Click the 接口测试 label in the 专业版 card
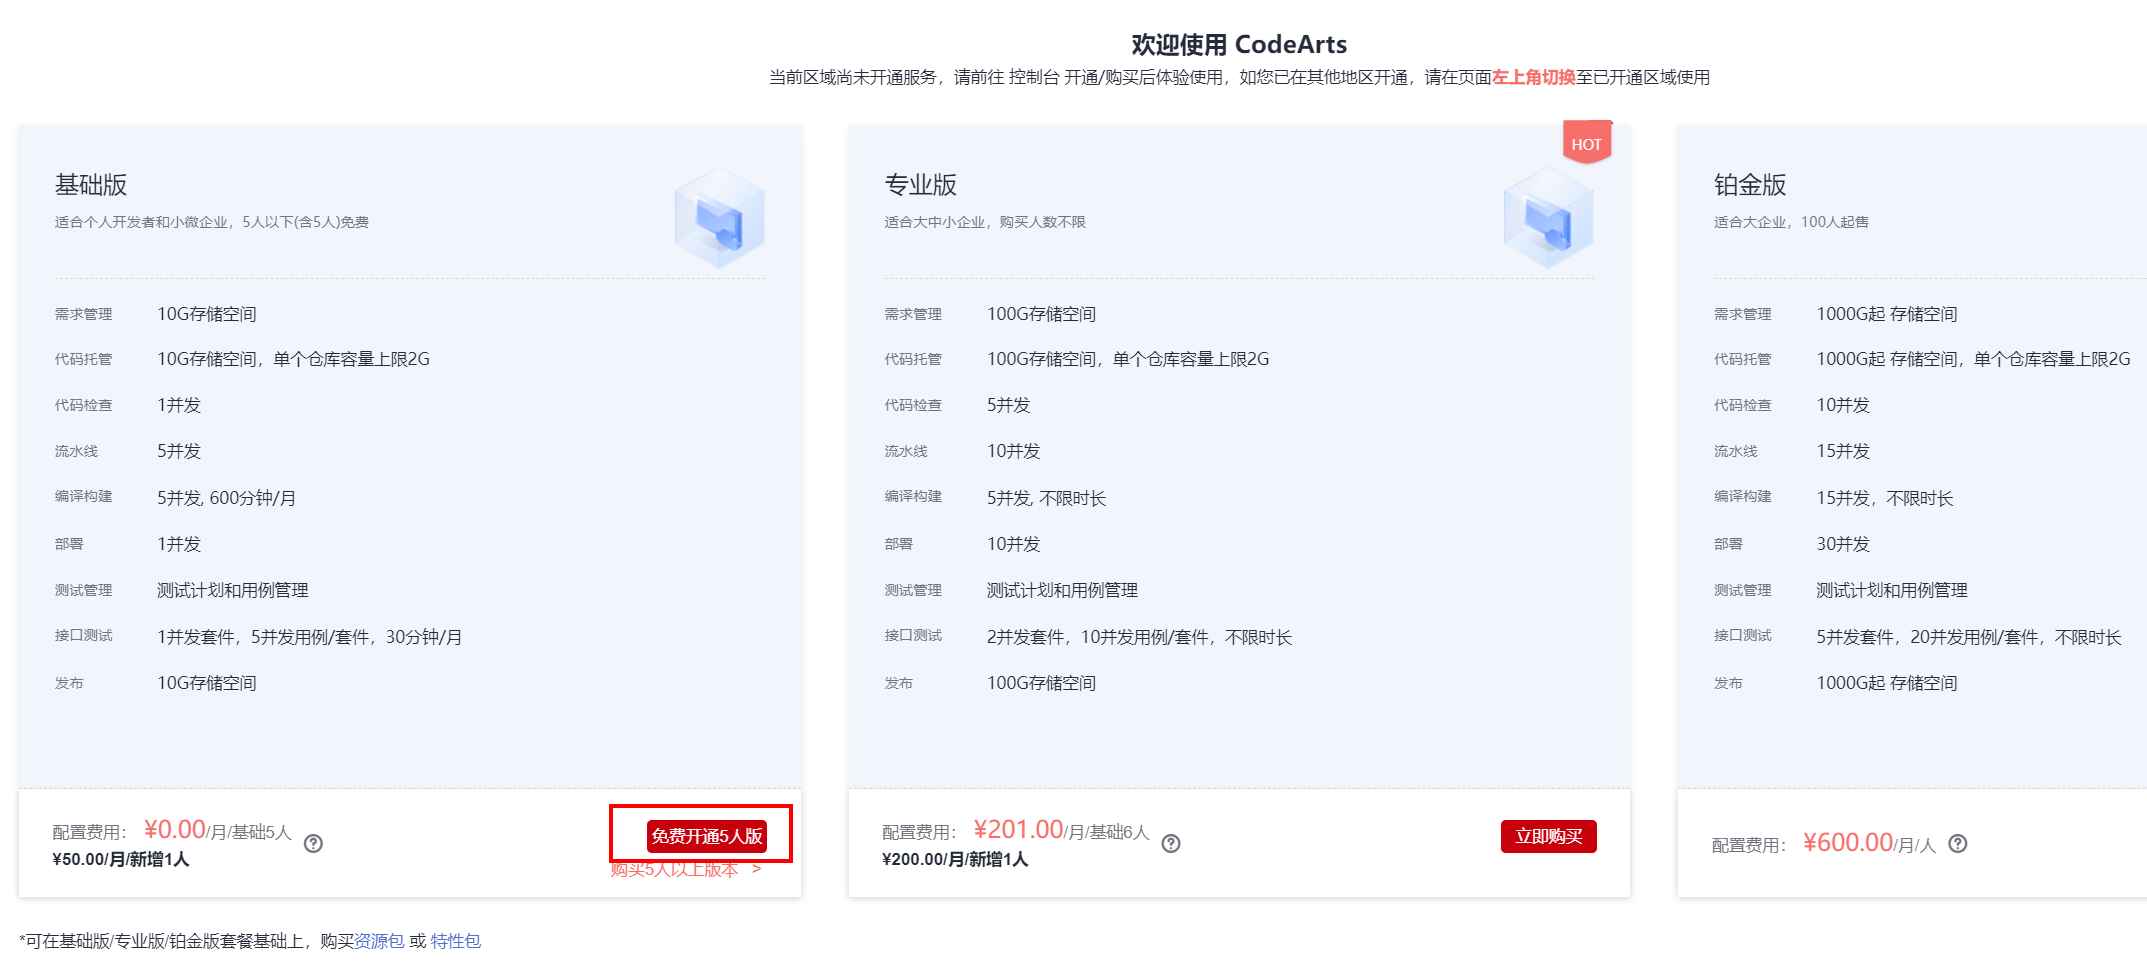Screen dimensions: 2147x965 coord(913,636)
